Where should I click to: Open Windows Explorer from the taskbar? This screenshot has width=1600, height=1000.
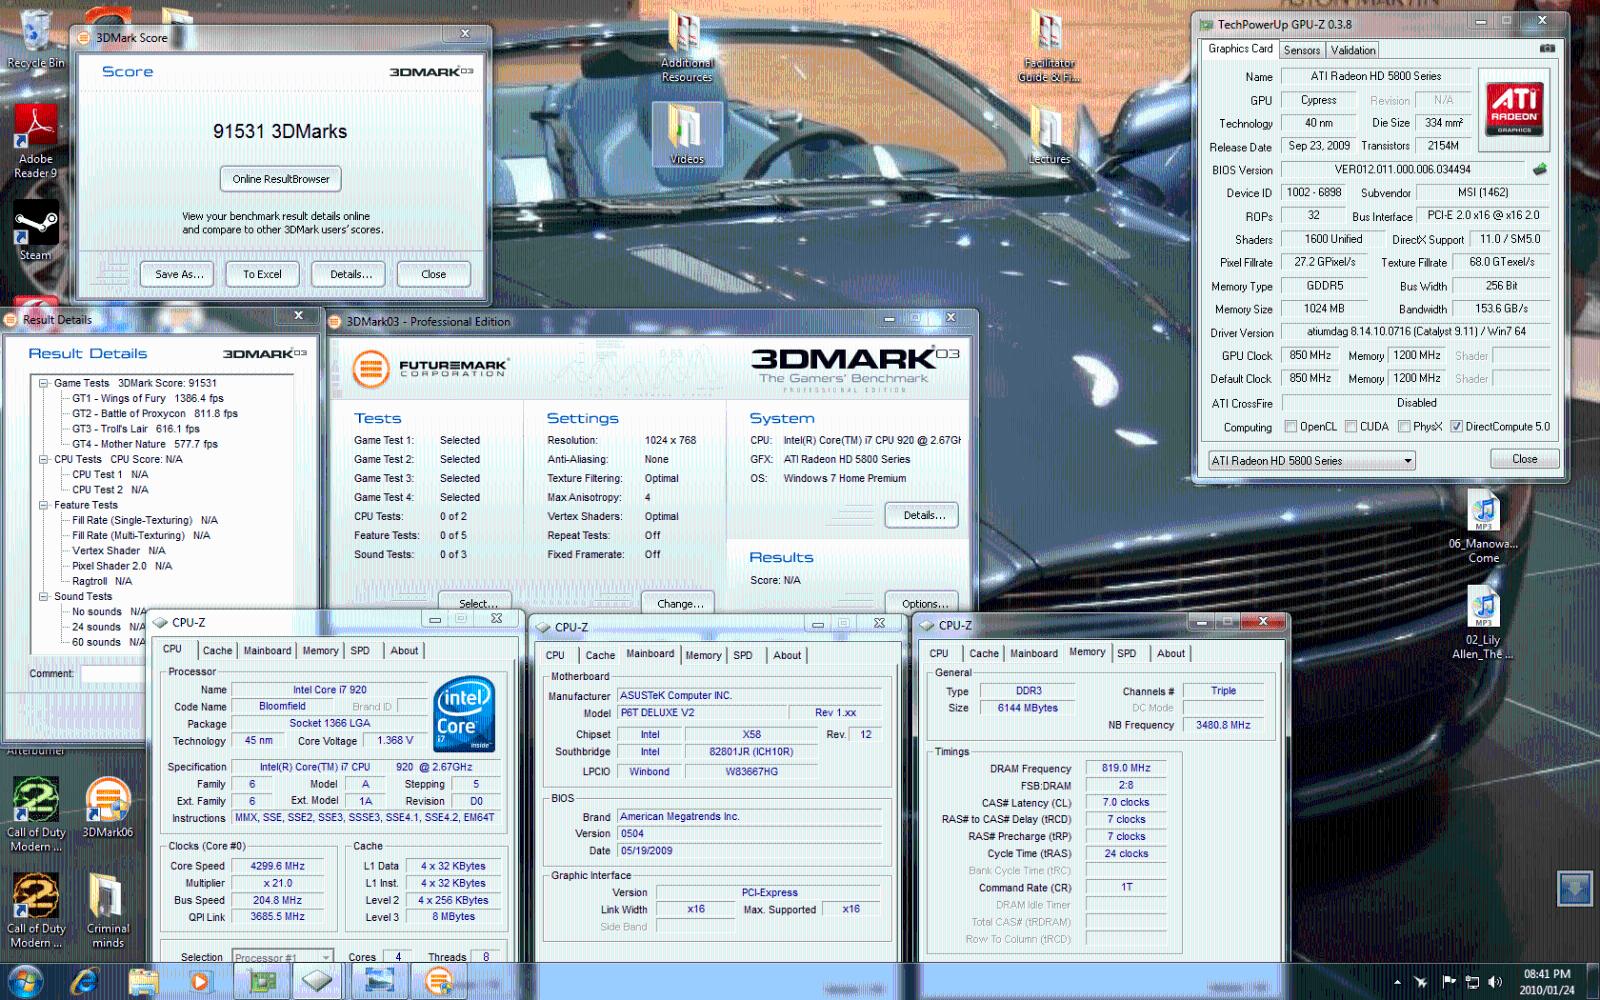(143, 981)
